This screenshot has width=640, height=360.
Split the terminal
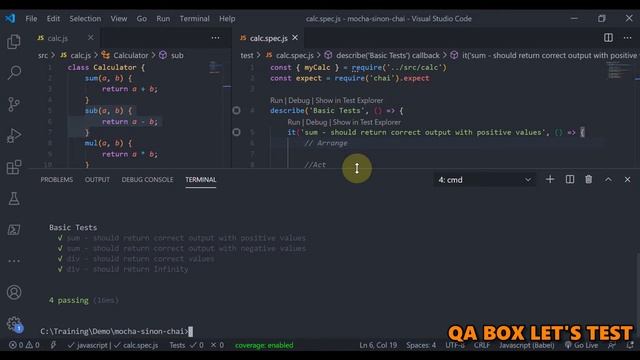[569, 179]
